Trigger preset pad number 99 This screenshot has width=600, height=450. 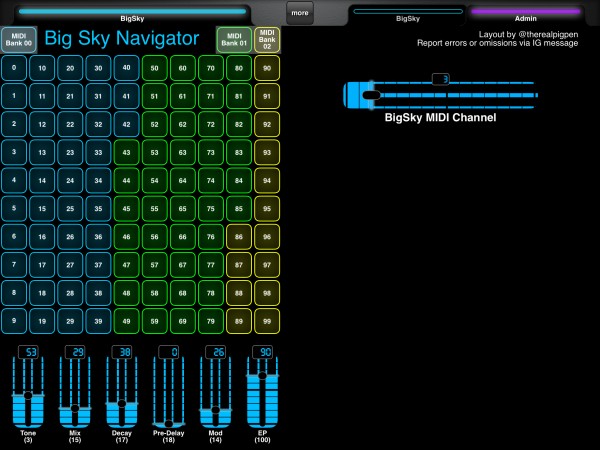tap(267, 321)
